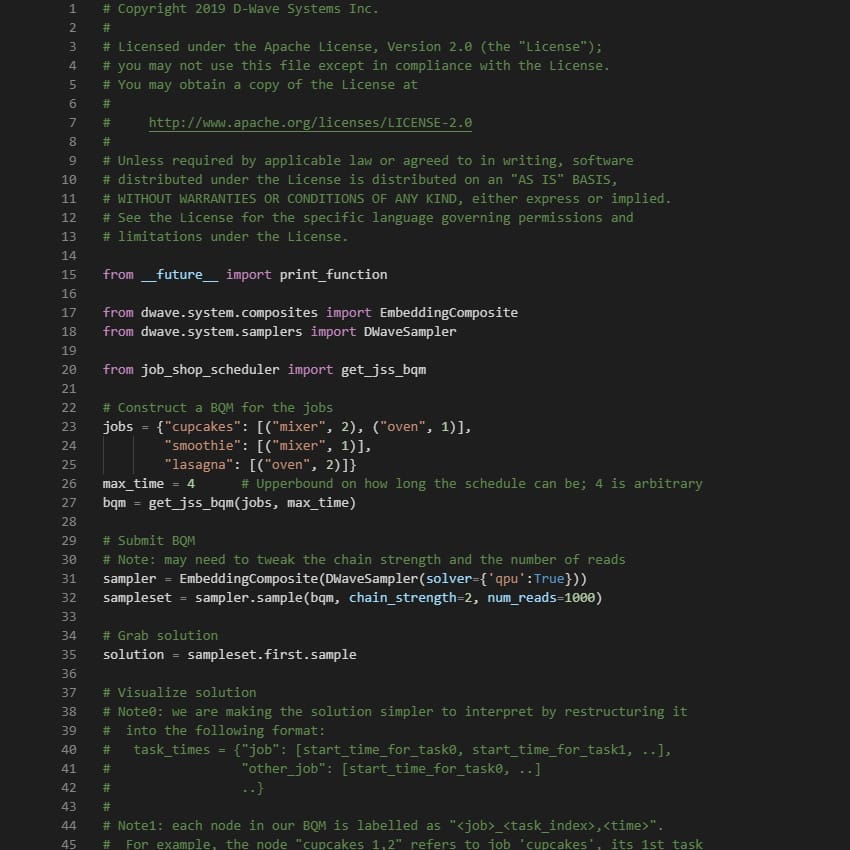Select line 35 via its line number
Screen dimensions: 850x850
[x=69, y=655]
